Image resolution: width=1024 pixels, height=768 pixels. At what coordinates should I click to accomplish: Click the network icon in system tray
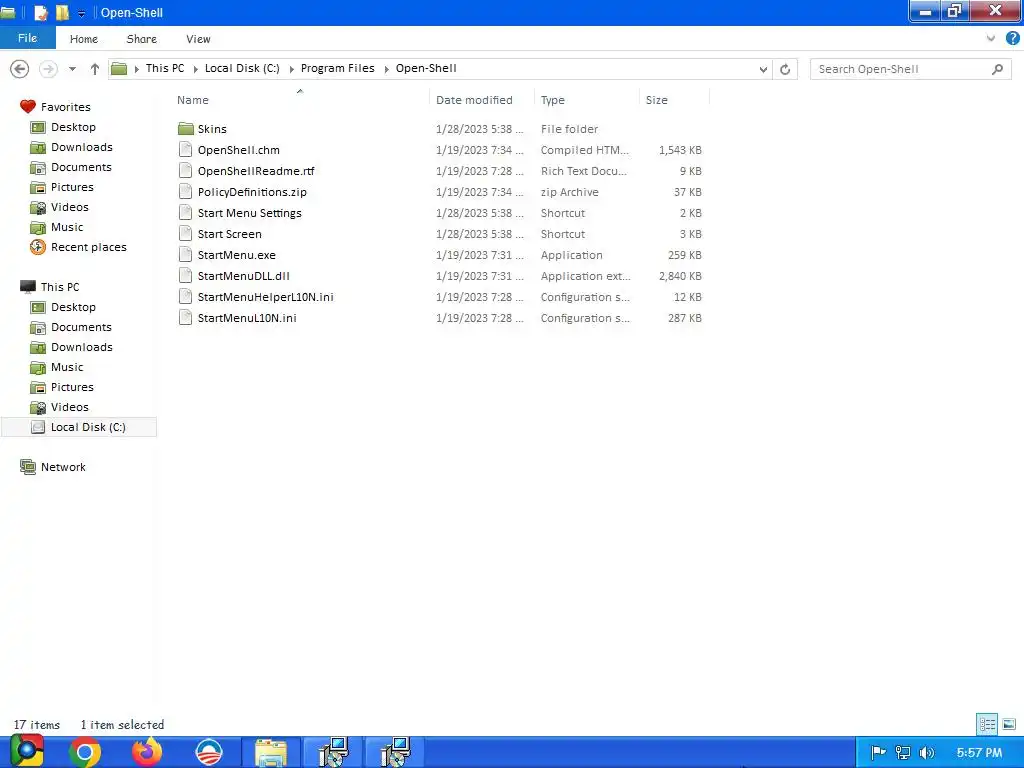(903, 752)
